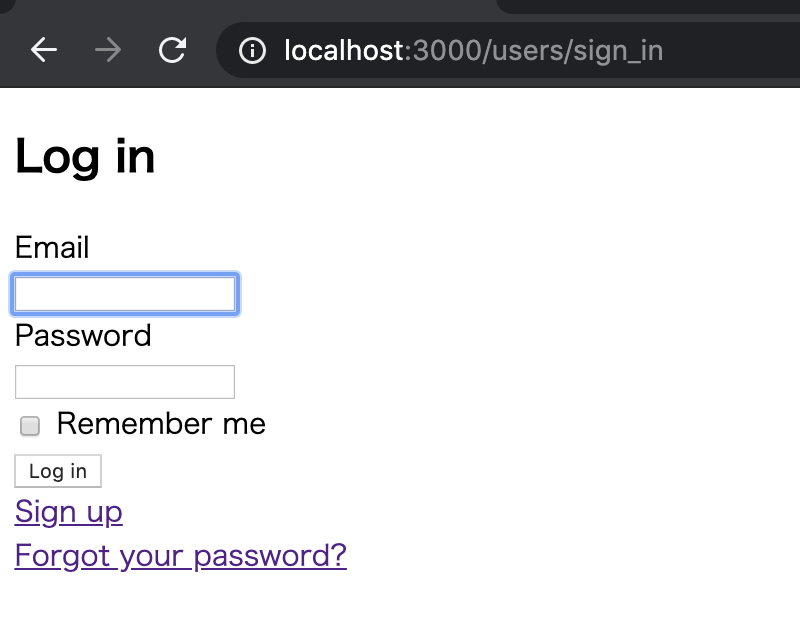Viewport: 800px width, 642px height.
Task: Click the Password field label
Action: pos(83,335)
